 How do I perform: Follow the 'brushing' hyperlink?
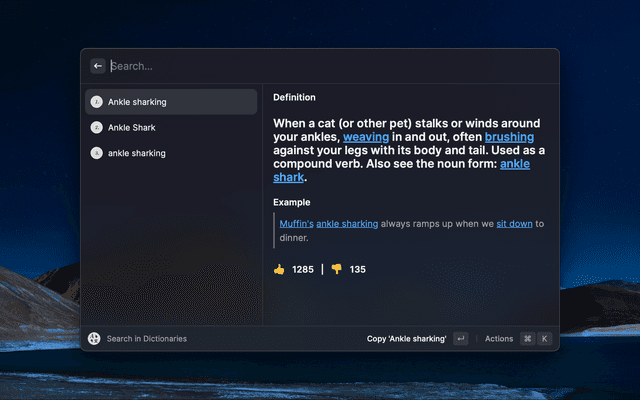(509, 136)
